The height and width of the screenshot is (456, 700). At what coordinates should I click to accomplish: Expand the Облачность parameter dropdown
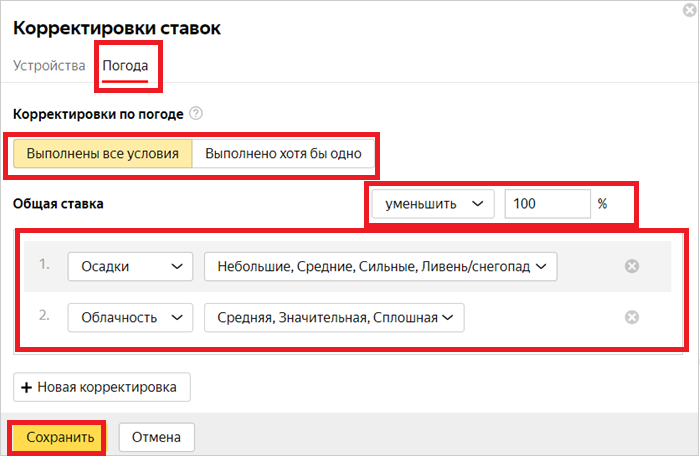tap(130, 317)
